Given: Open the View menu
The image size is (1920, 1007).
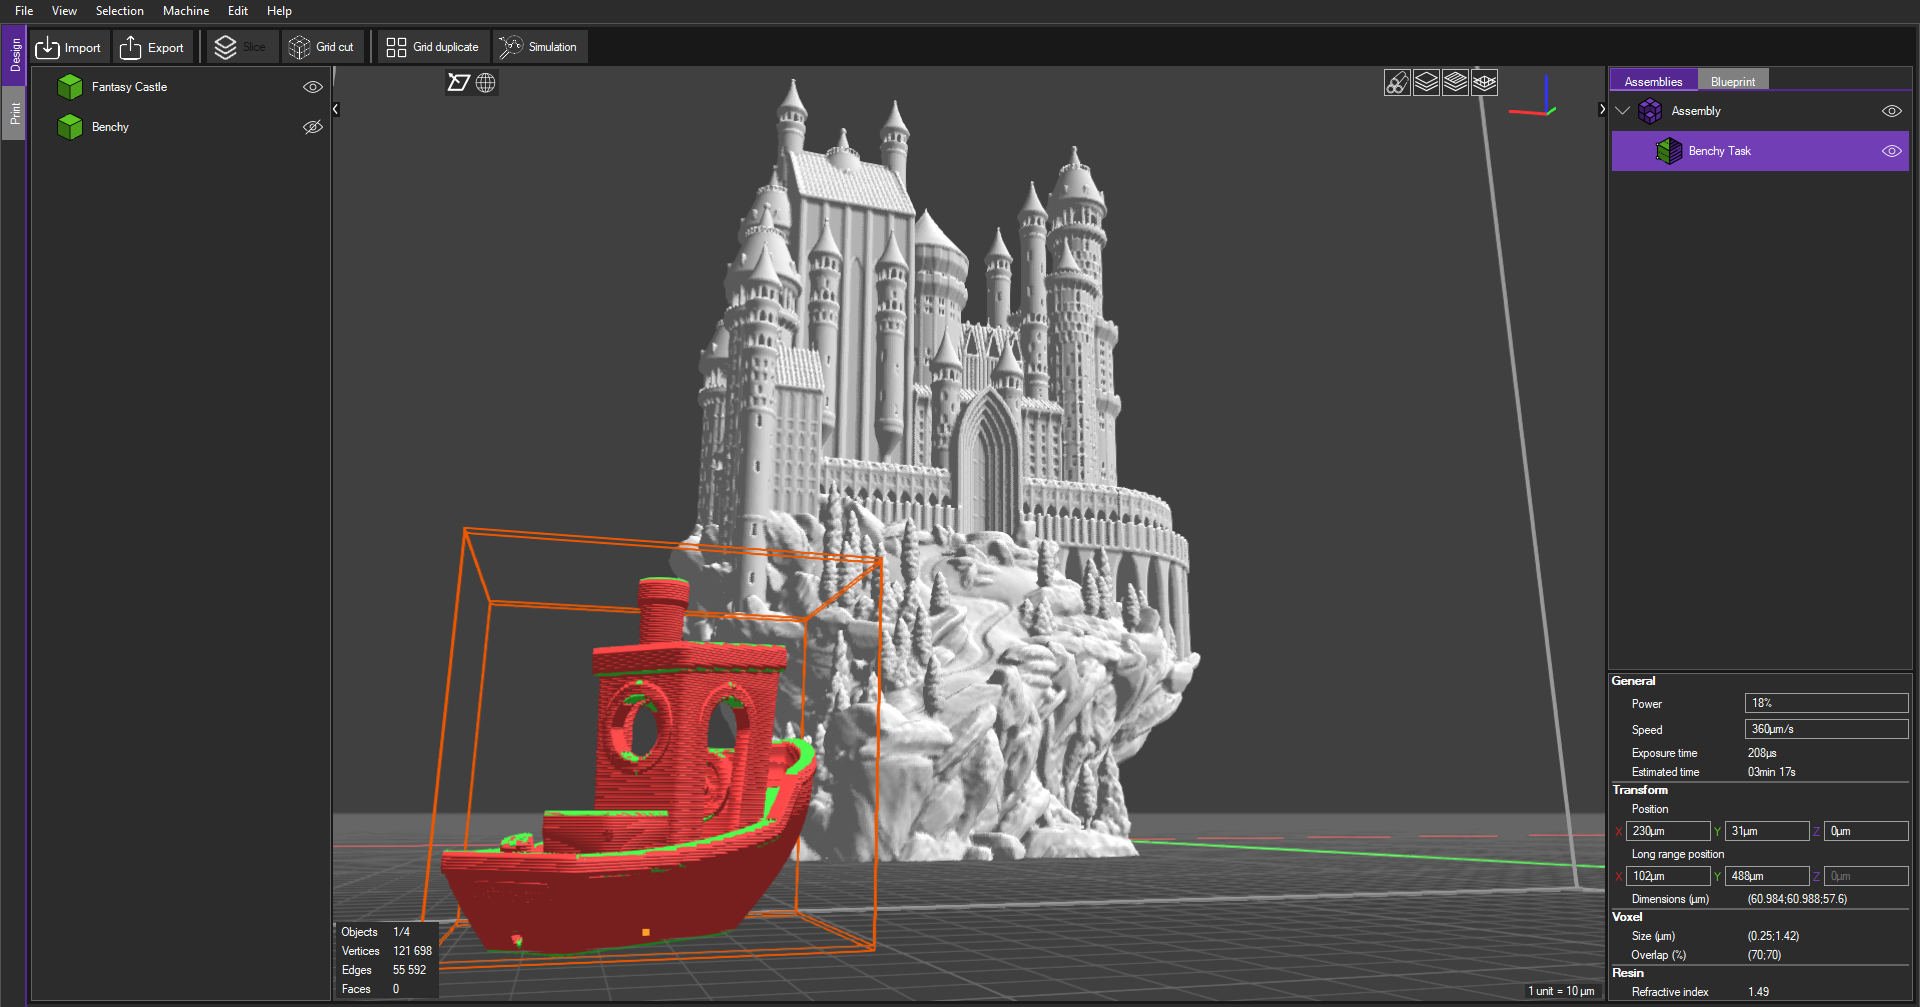Looking at the screenshot, I should 64,11.
